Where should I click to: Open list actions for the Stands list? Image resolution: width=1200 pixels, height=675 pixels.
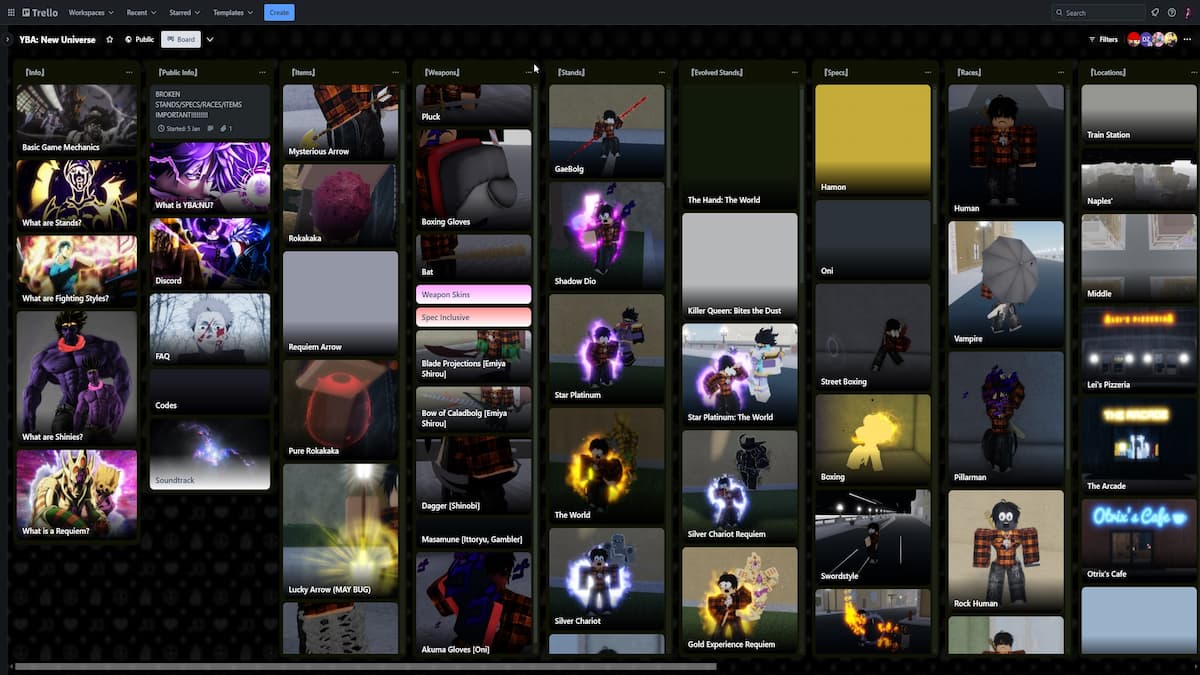(661, 73)
